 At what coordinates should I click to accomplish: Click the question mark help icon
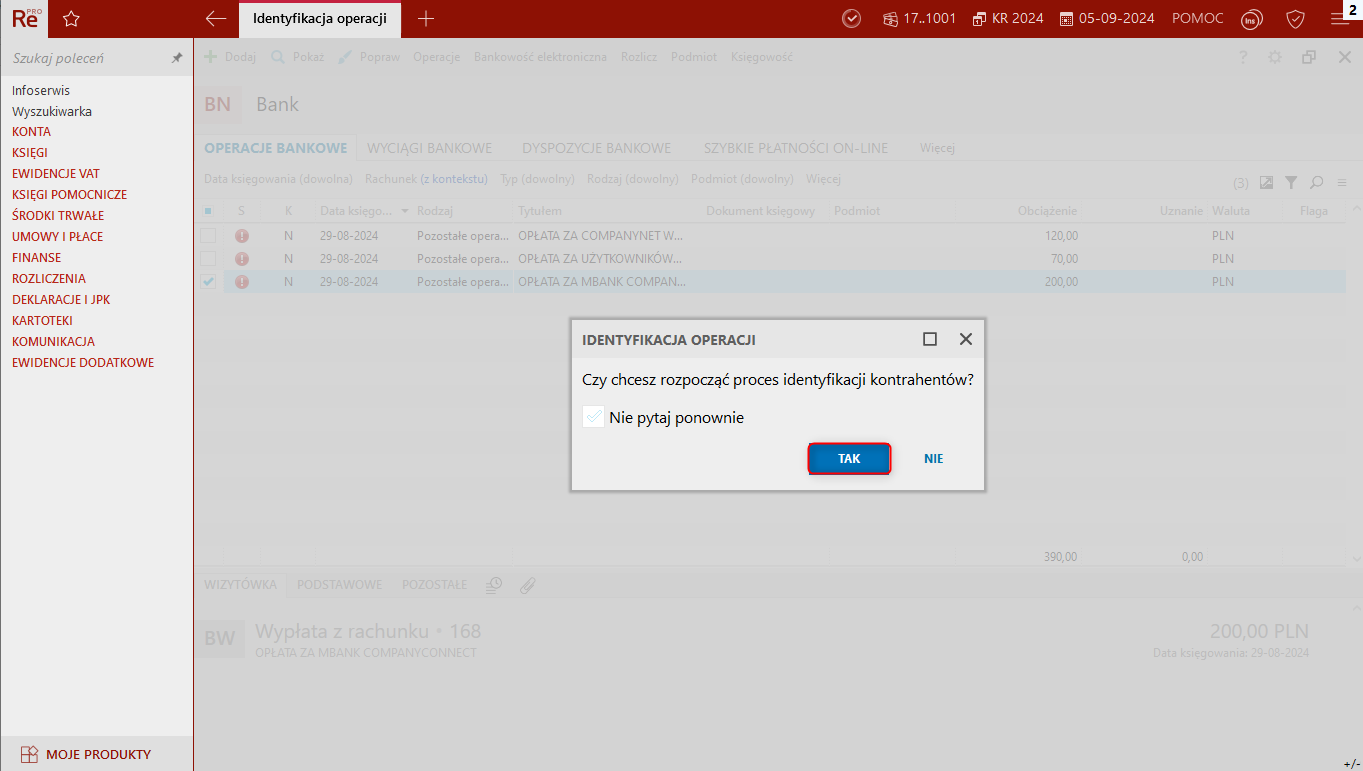[x=1243, y=57]
